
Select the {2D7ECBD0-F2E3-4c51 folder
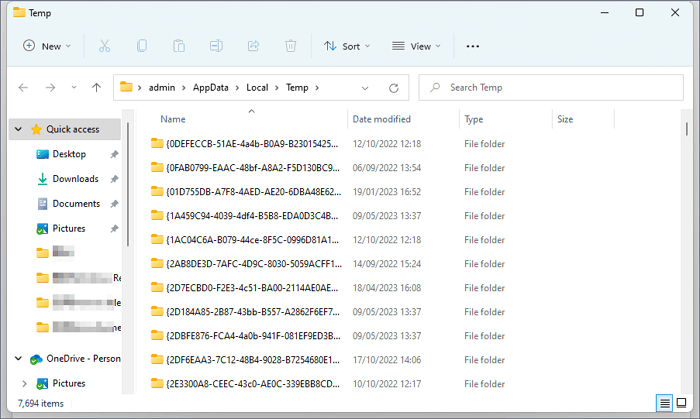pyautogui.click(x=252, y=288)
